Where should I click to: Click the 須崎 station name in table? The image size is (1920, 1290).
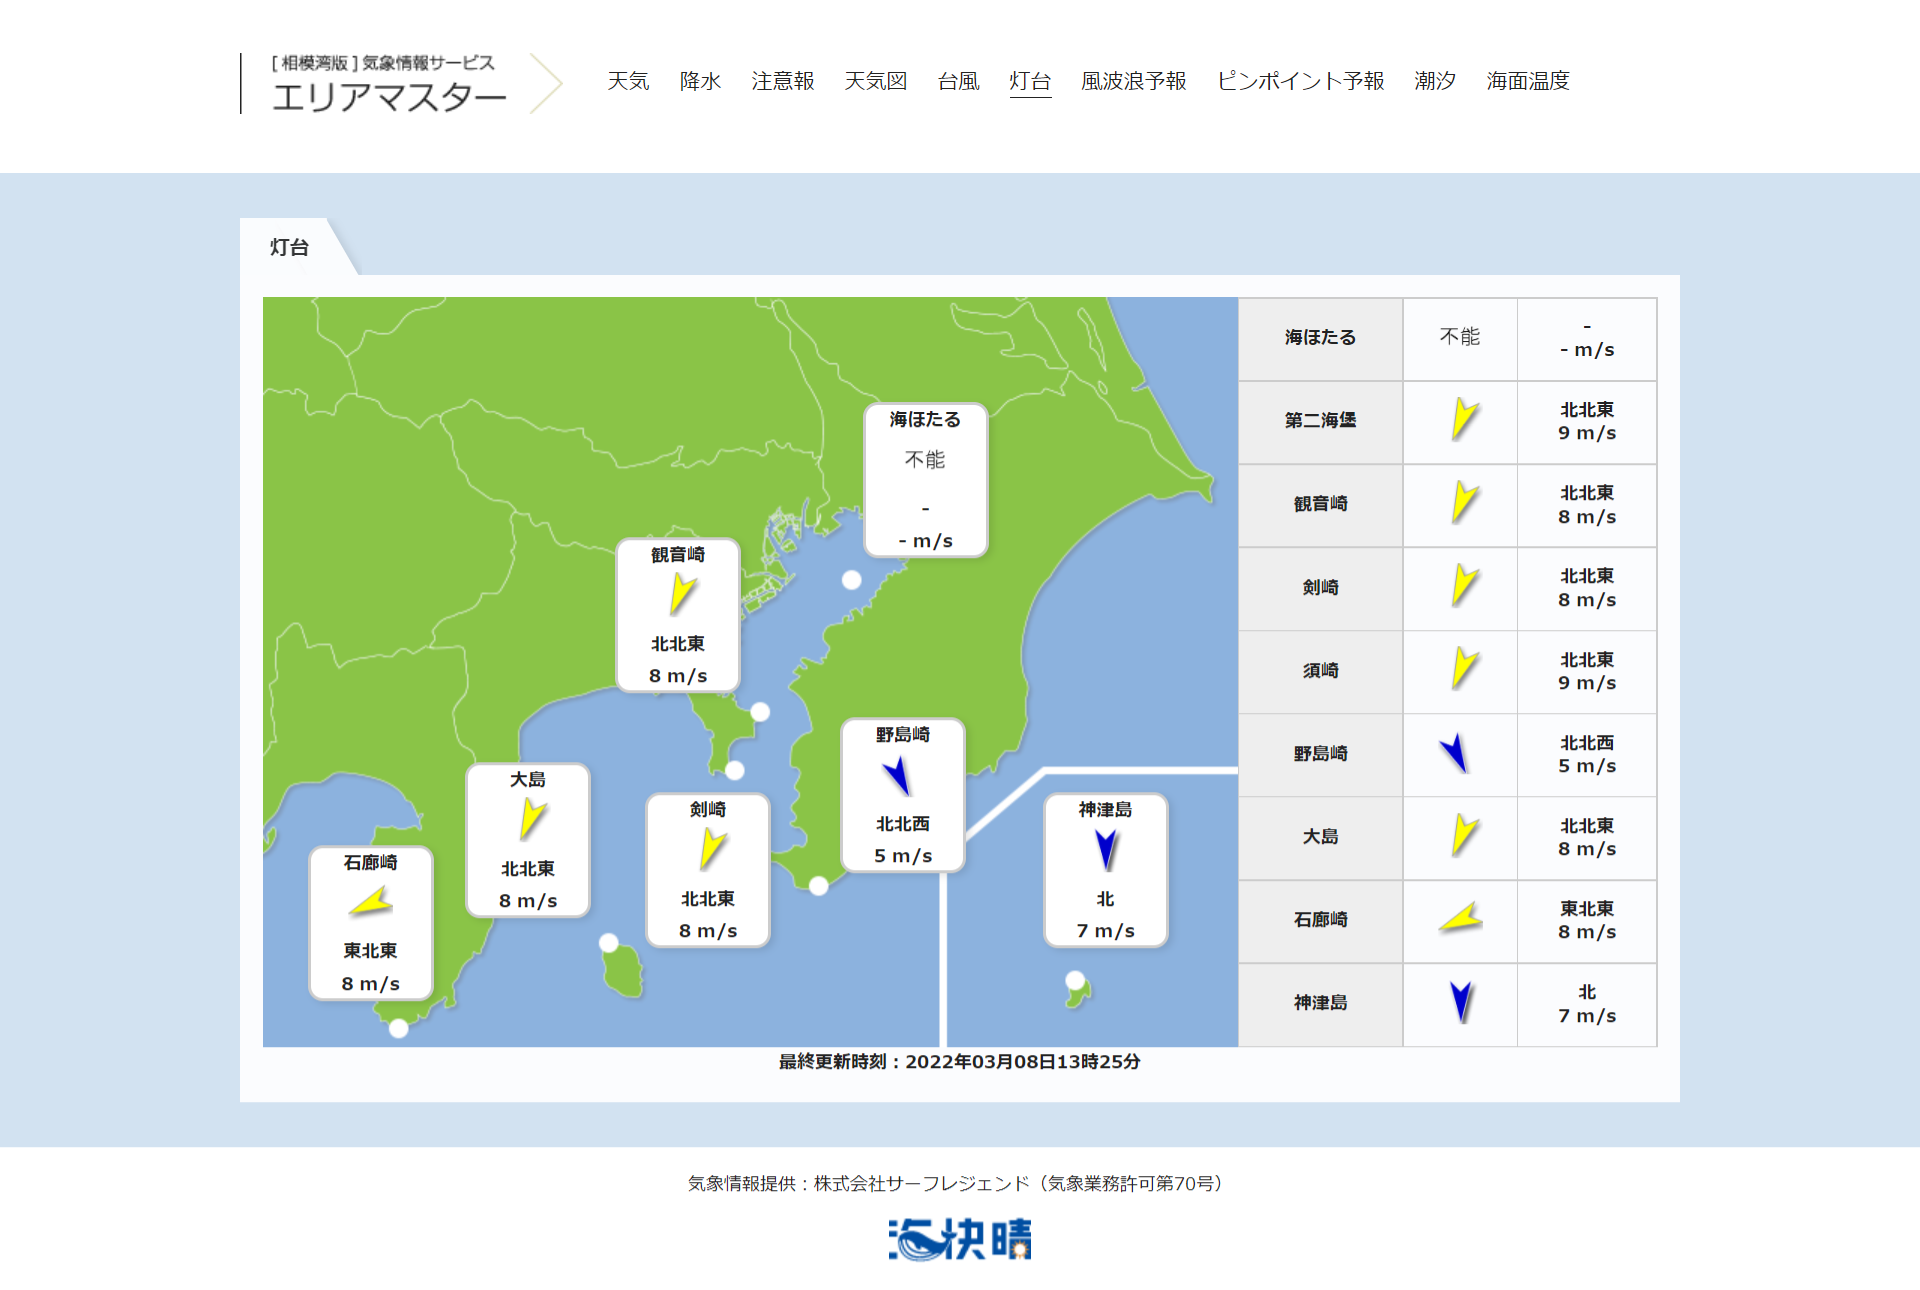pos(1320,671)
